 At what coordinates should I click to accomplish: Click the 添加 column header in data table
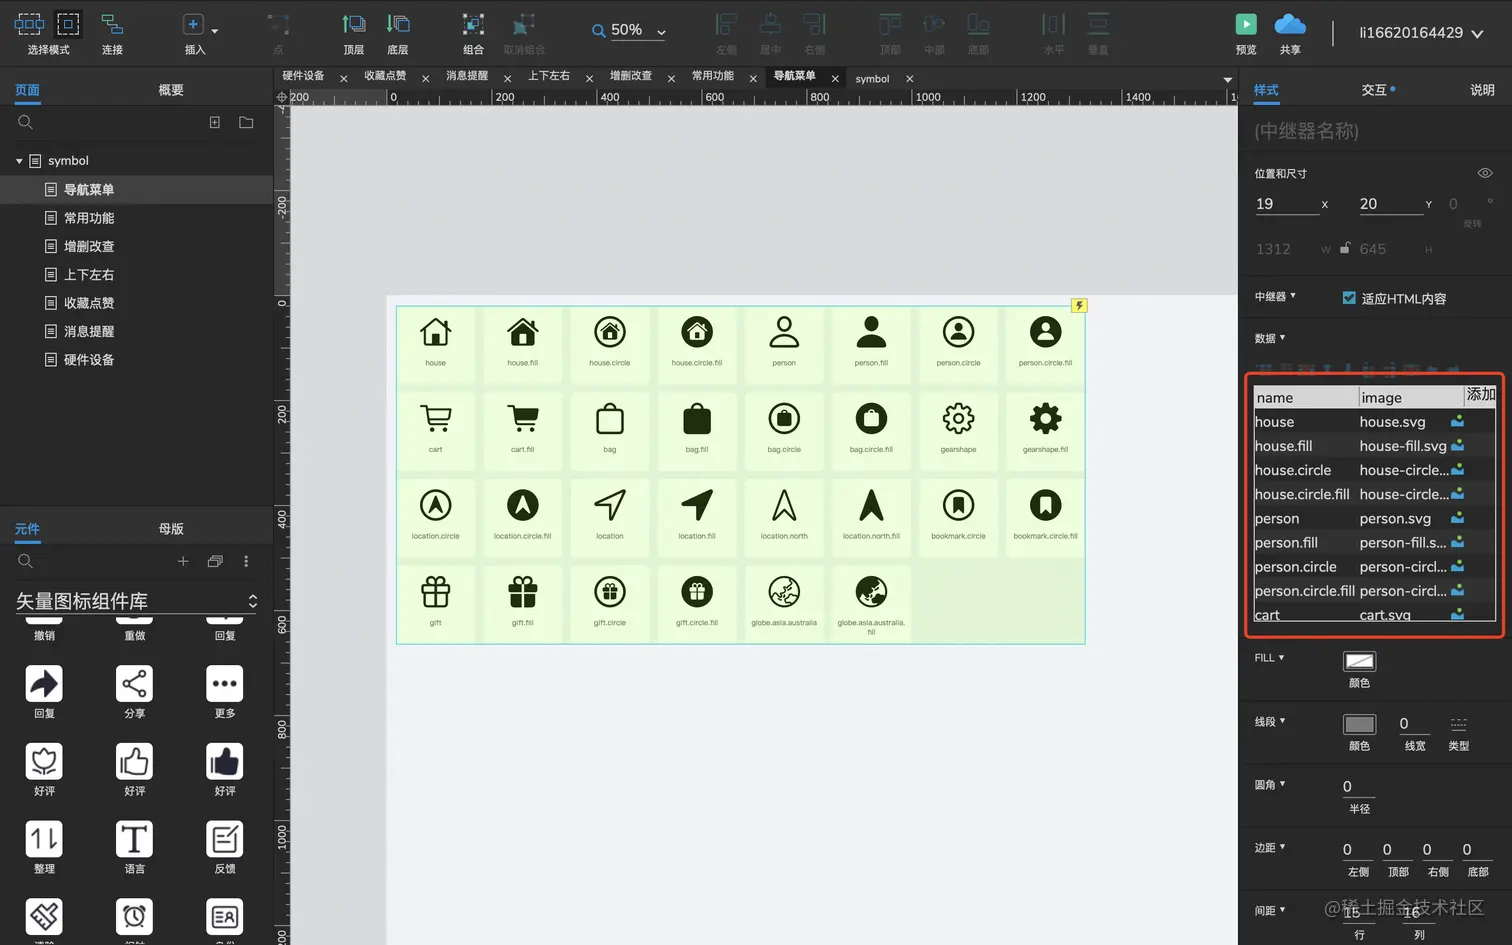pyautogui.click(x=1480, y=395)
